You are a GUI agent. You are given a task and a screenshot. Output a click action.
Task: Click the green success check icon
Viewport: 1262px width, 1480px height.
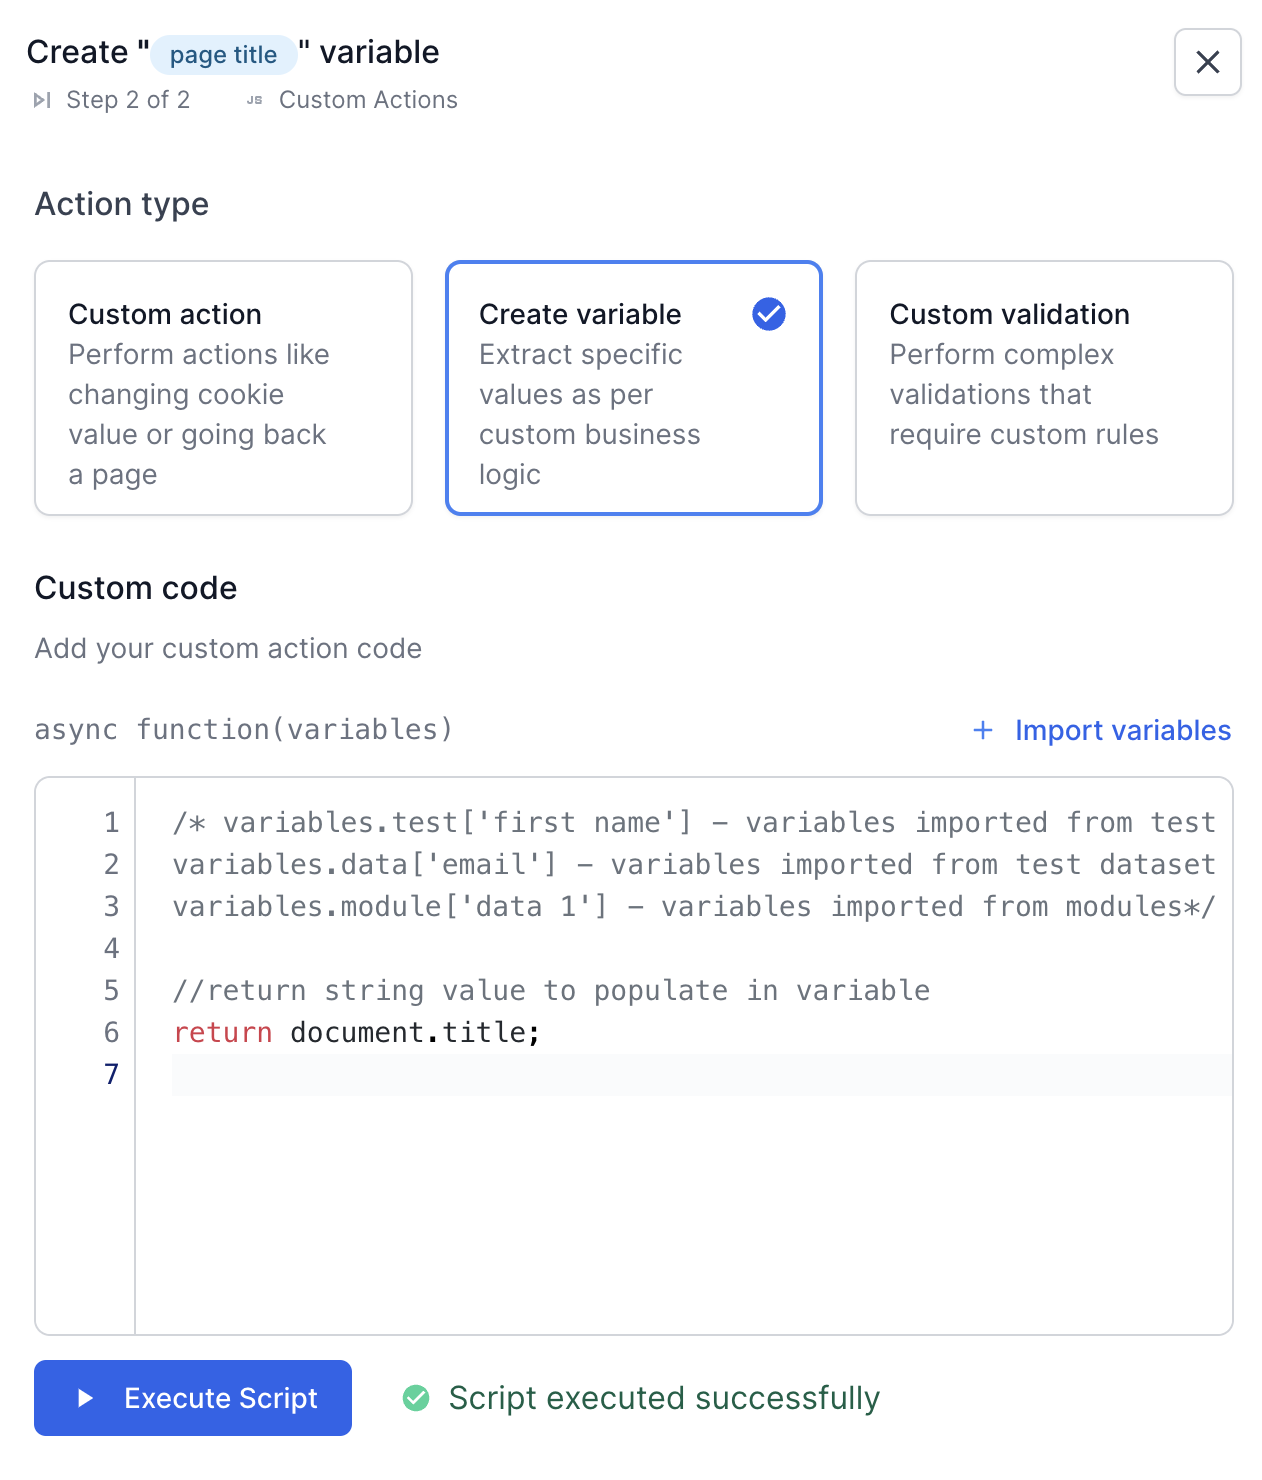[416, 1398]
